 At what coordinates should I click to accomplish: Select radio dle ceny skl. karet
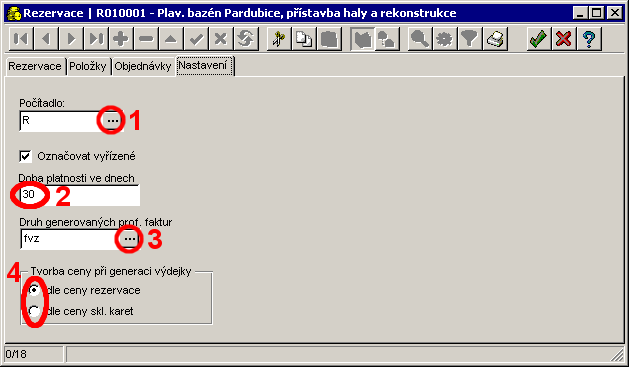point(34,311)
